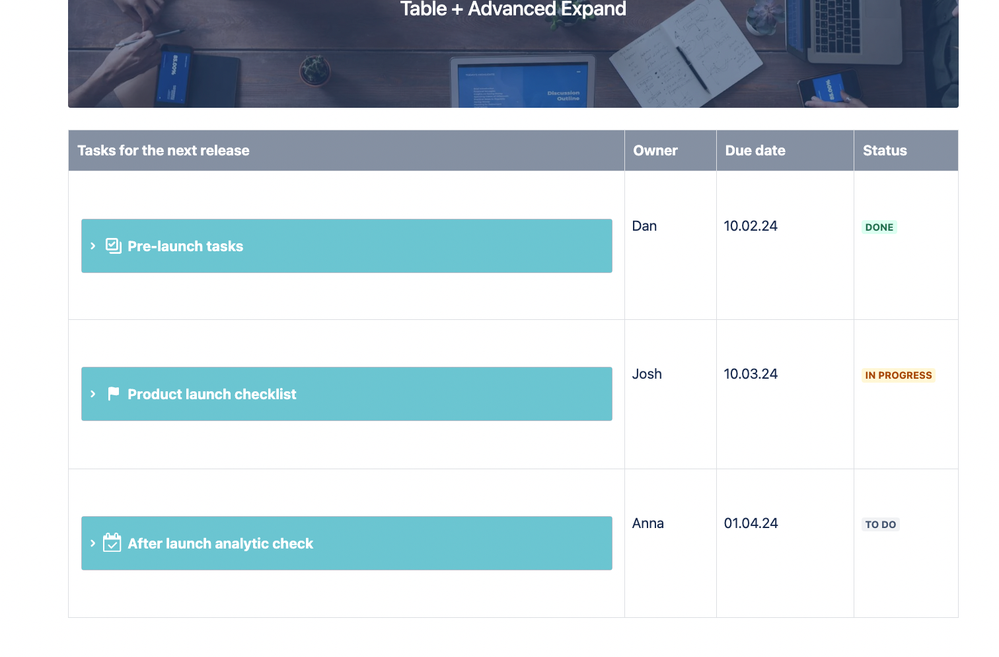Expand the After launch analytic check chevron
The width and height of the screenshot is (999, 657).
point(93,543)
